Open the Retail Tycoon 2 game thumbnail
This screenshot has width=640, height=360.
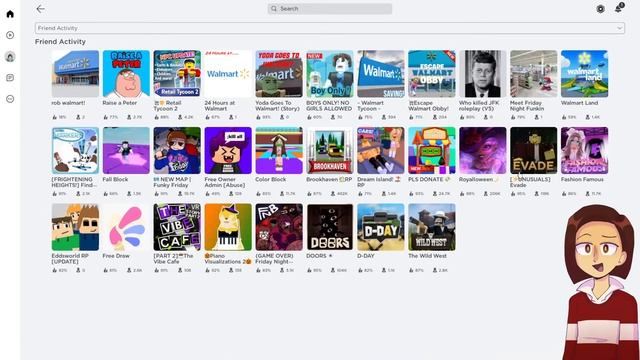coord(177,74)
